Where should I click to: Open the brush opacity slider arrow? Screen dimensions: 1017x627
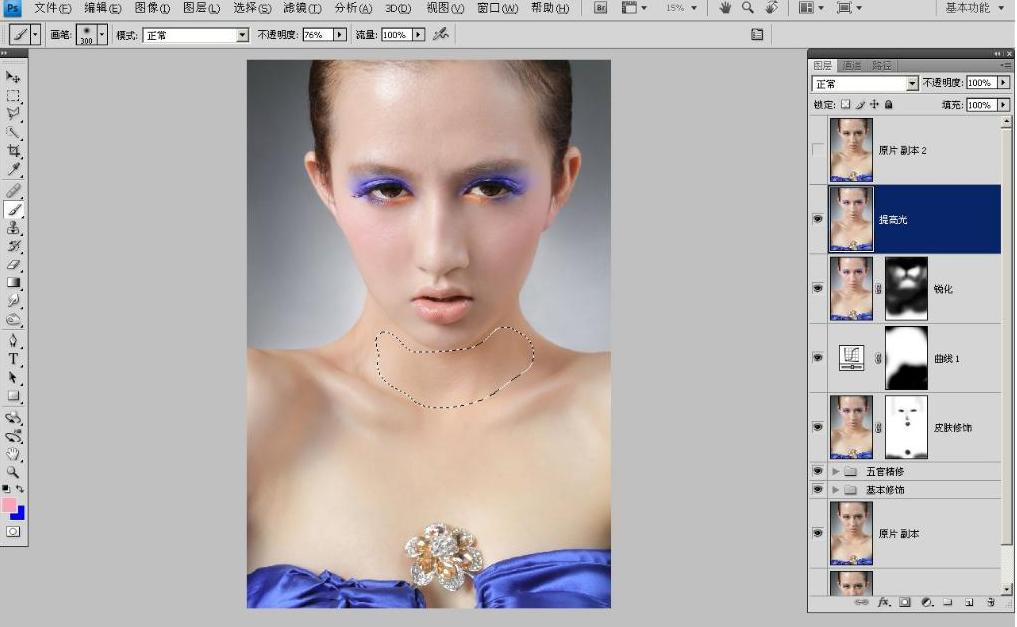tap(340, 34)
